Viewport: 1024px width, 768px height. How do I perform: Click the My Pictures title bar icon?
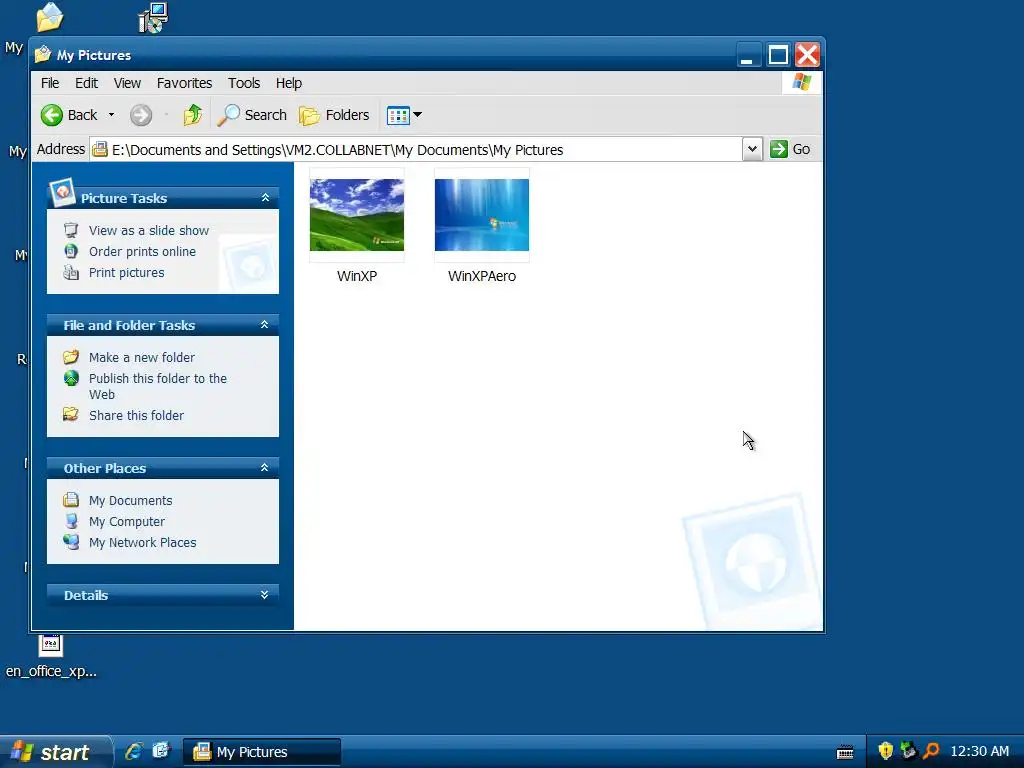[43, 55]
